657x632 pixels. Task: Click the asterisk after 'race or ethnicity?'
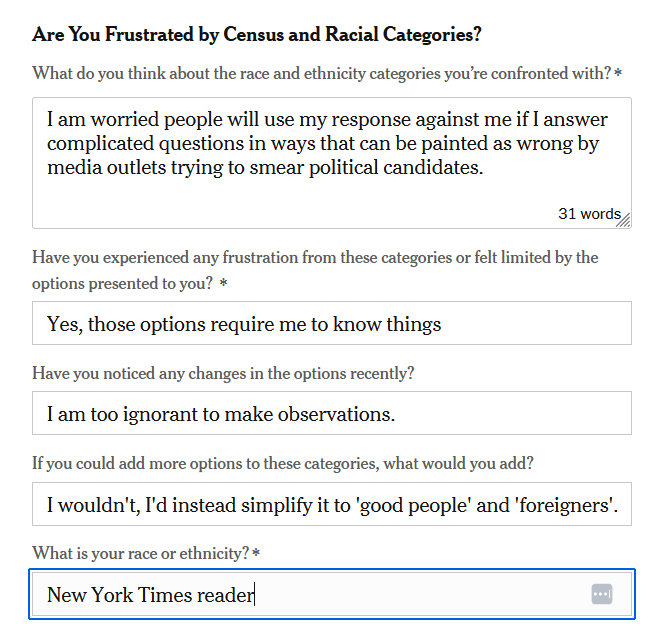point(257,553)
